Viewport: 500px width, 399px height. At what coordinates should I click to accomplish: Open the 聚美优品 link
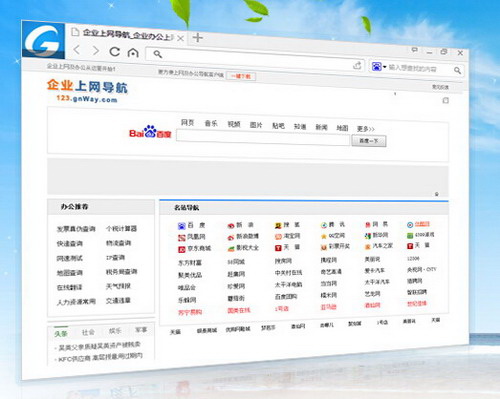190,275
